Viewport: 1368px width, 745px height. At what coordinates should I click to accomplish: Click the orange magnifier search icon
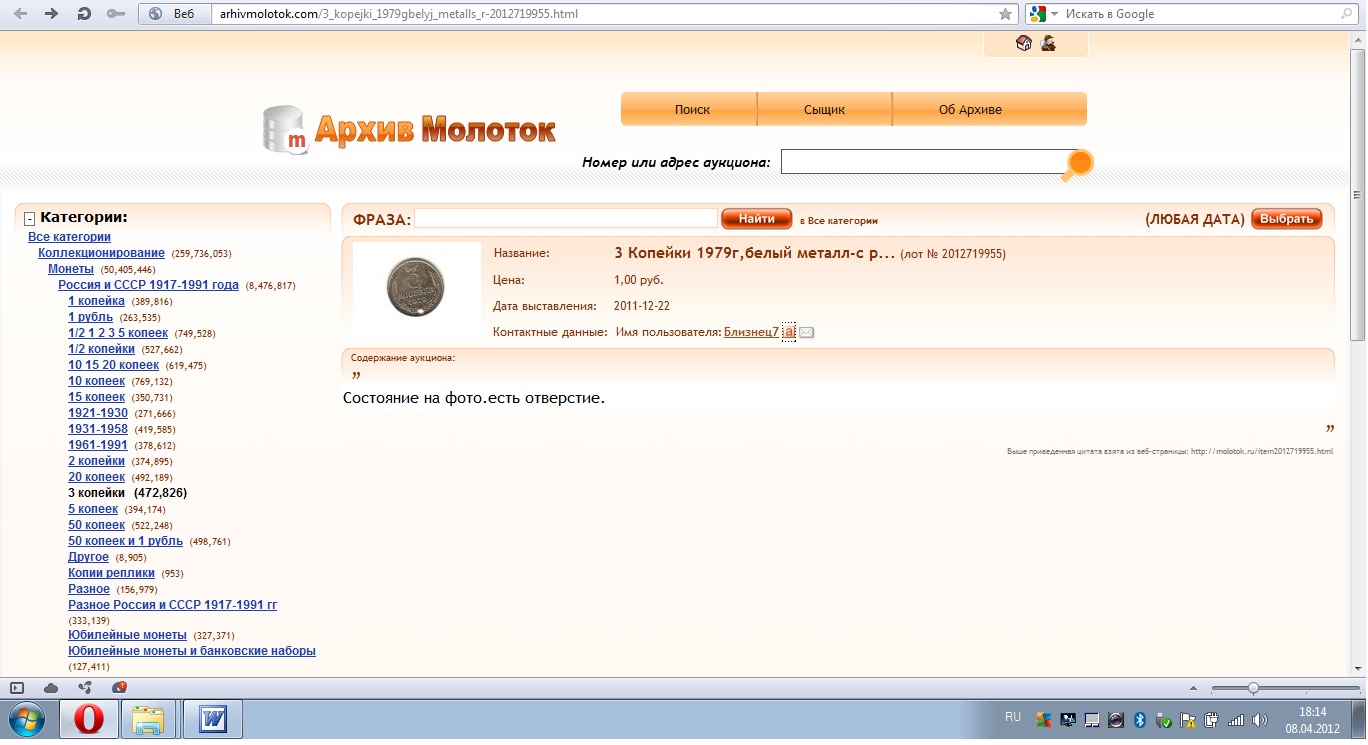1078,163
